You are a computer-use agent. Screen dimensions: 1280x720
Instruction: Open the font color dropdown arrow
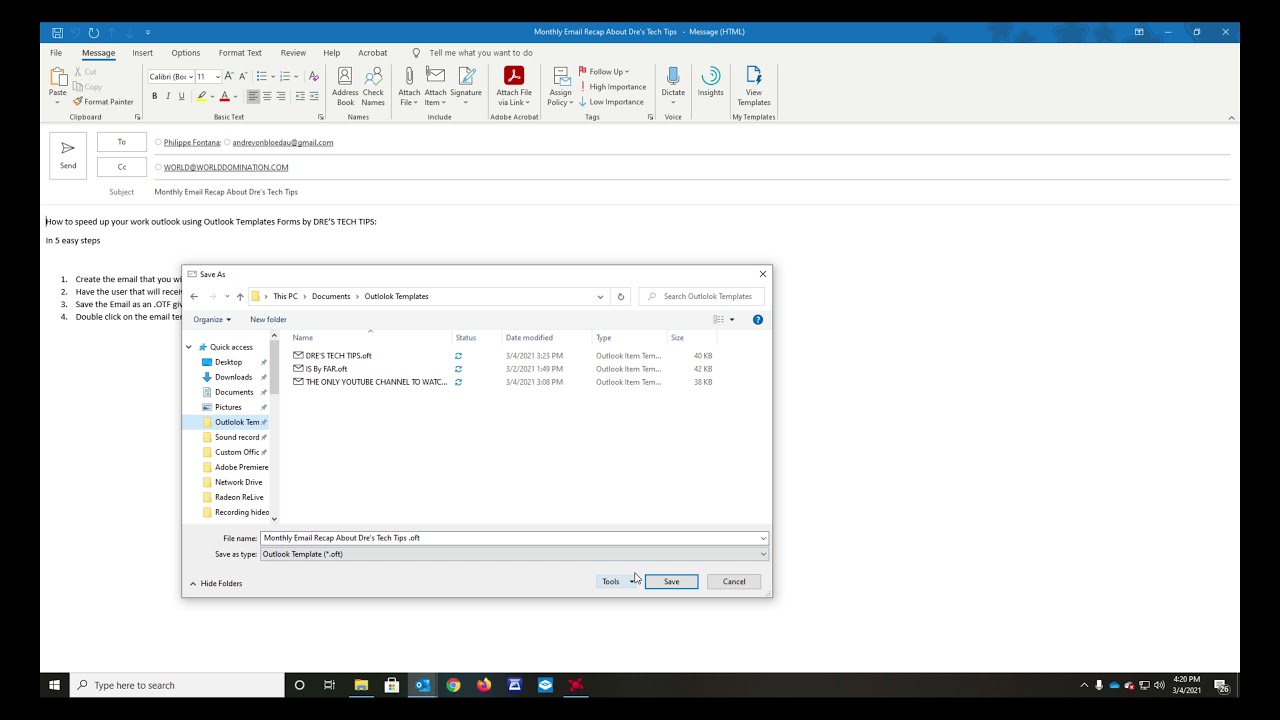click(234, 97)
